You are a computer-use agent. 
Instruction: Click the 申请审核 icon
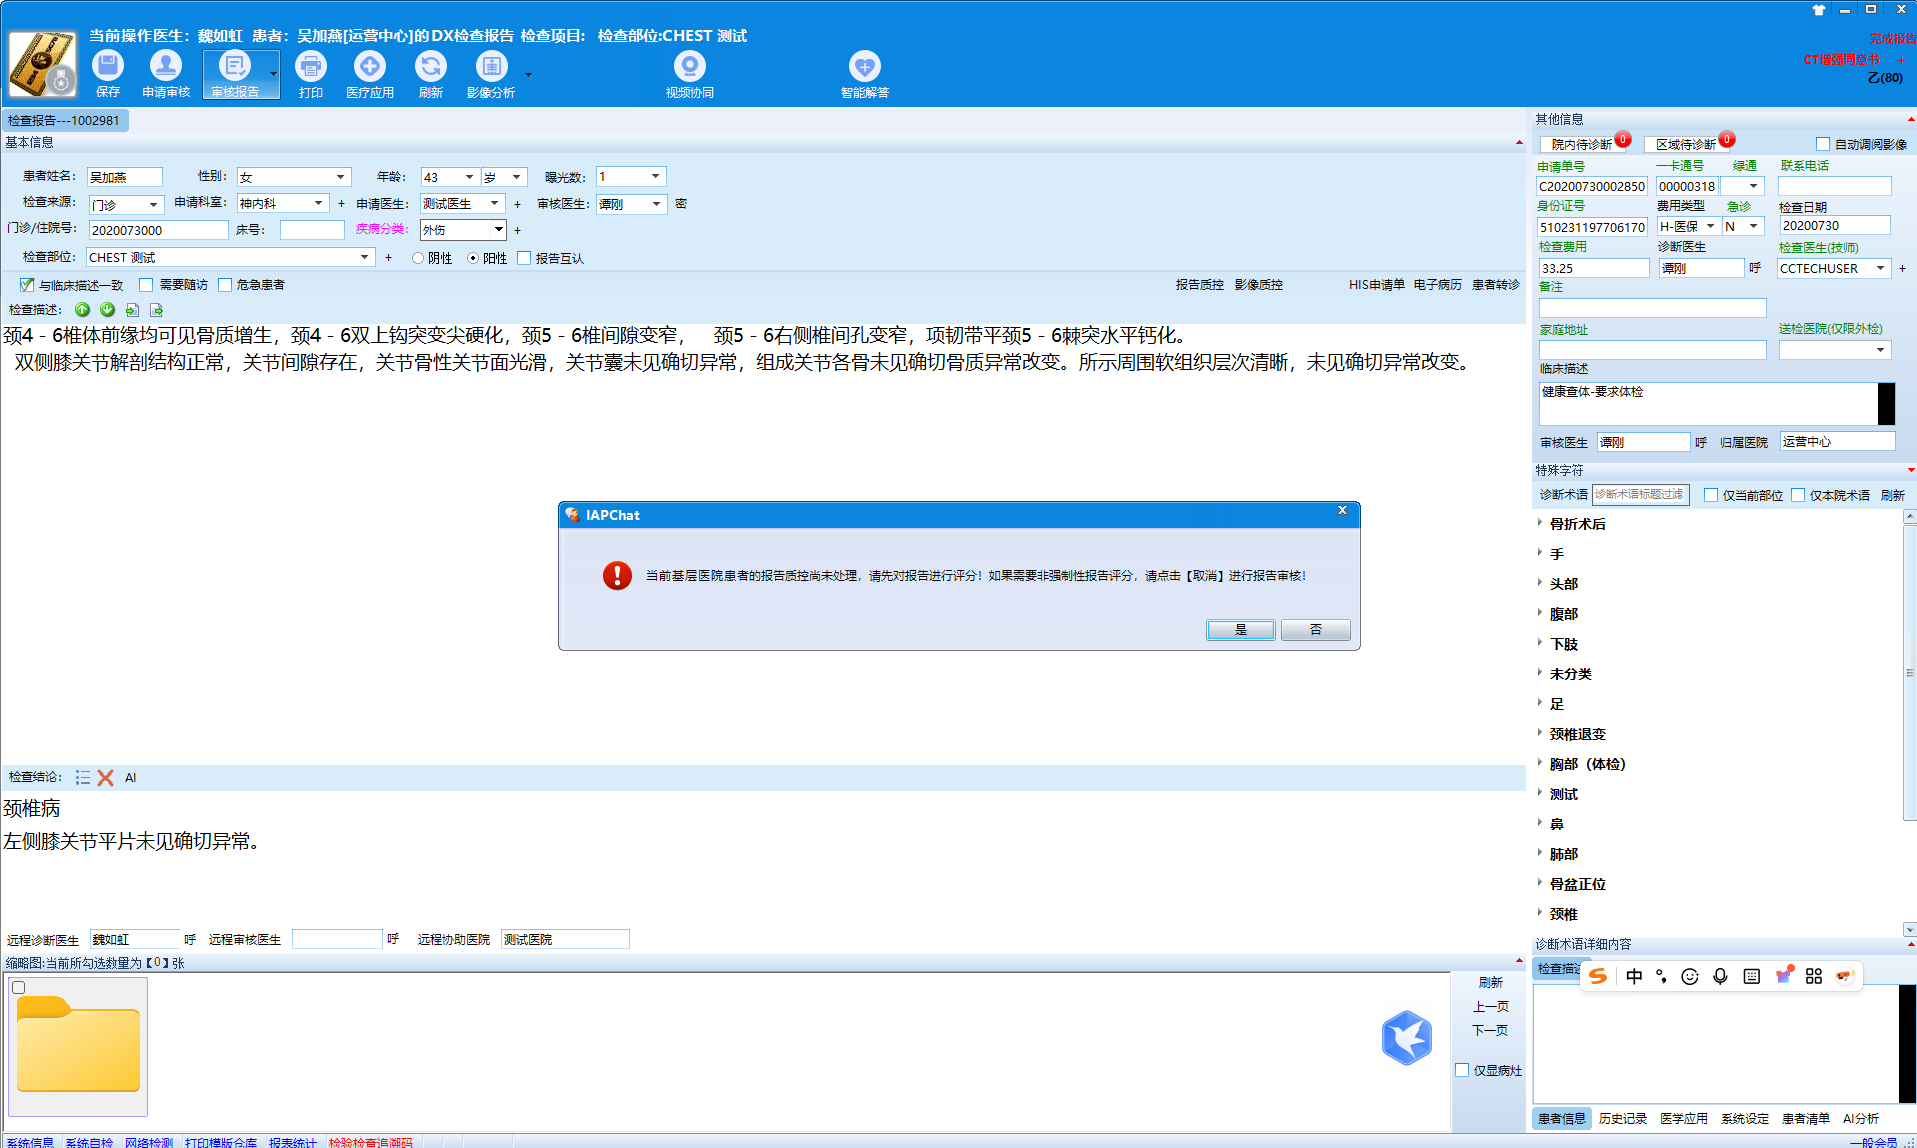[166, 67]
